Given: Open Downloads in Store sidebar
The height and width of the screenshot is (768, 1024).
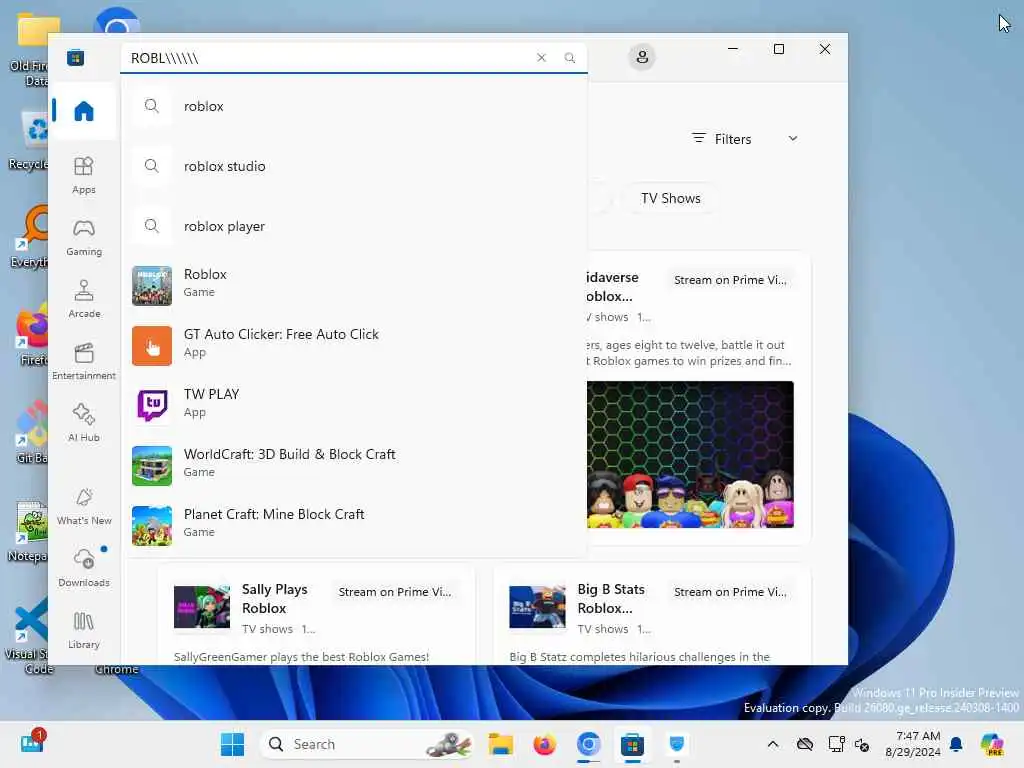Looking at the screenshot, I should 84,568.
